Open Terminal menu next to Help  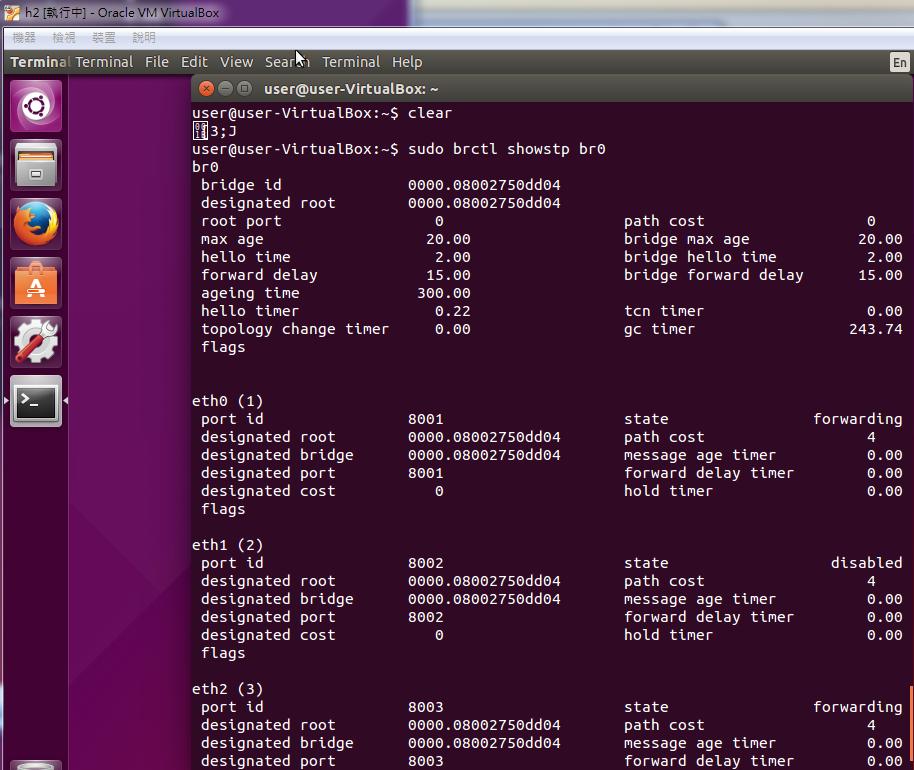click(x=351, y=62)
